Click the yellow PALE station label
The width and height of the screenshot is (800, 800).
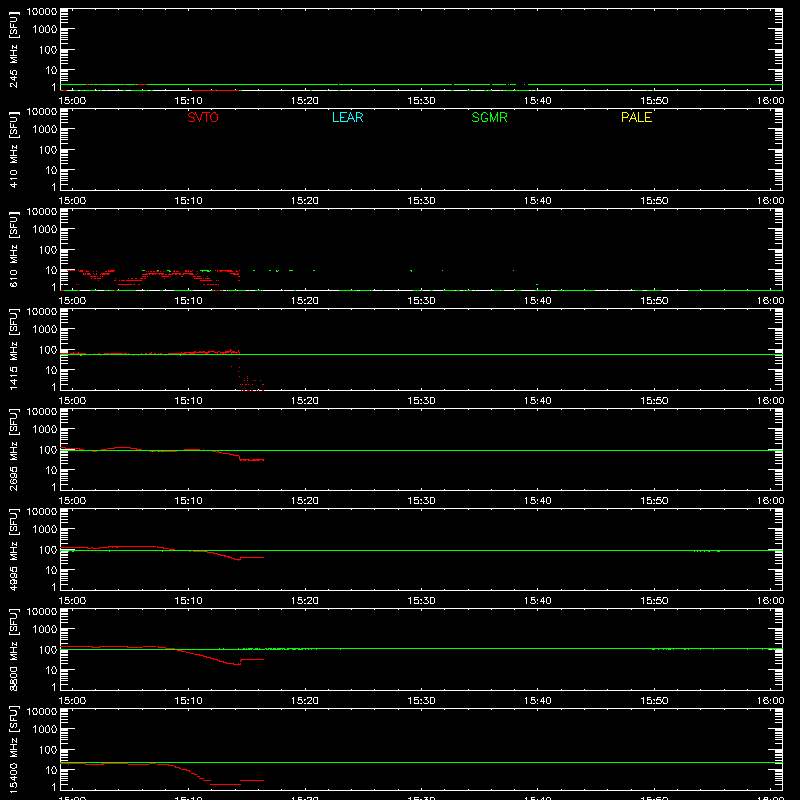(x=636, y=117)
